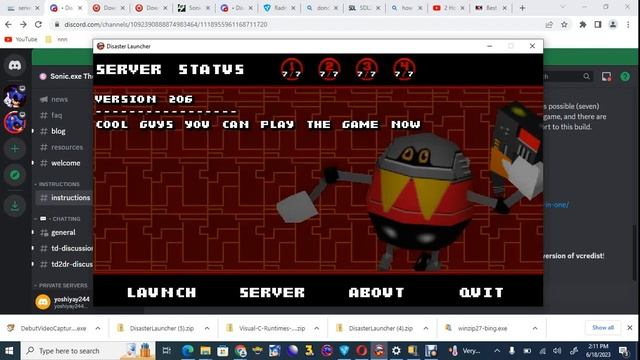This screenshot has width=640, height=360.
Task: Open Settings gear on taskbar
Action: pyautogui.click(x=396, y=351)
